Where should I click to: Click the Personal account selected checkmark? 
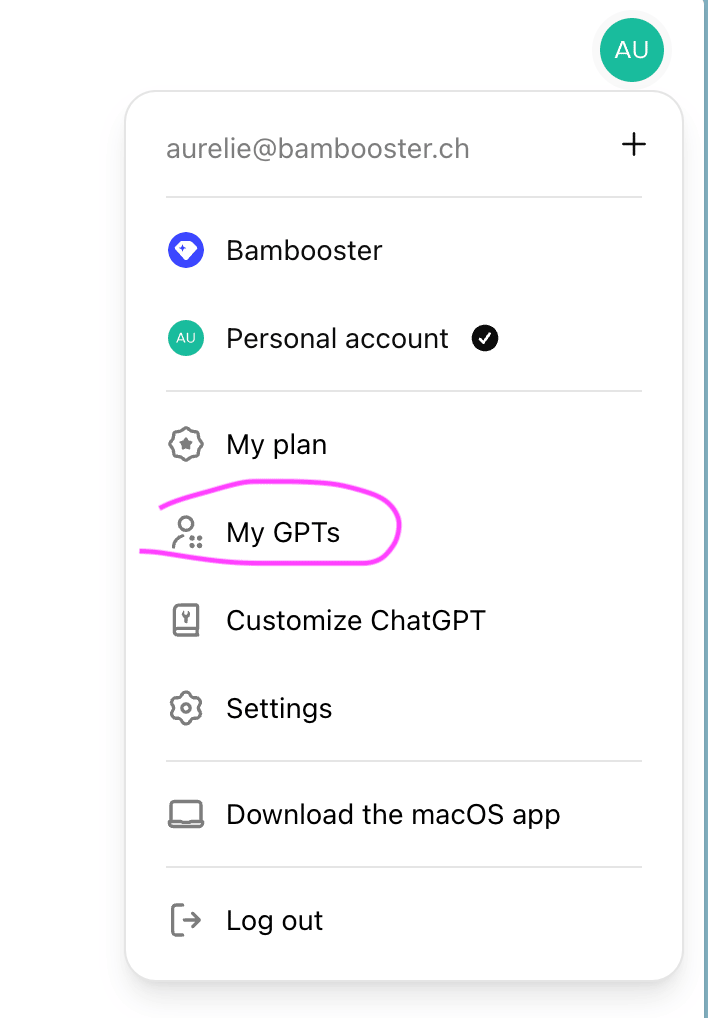[x=485, y=338]
